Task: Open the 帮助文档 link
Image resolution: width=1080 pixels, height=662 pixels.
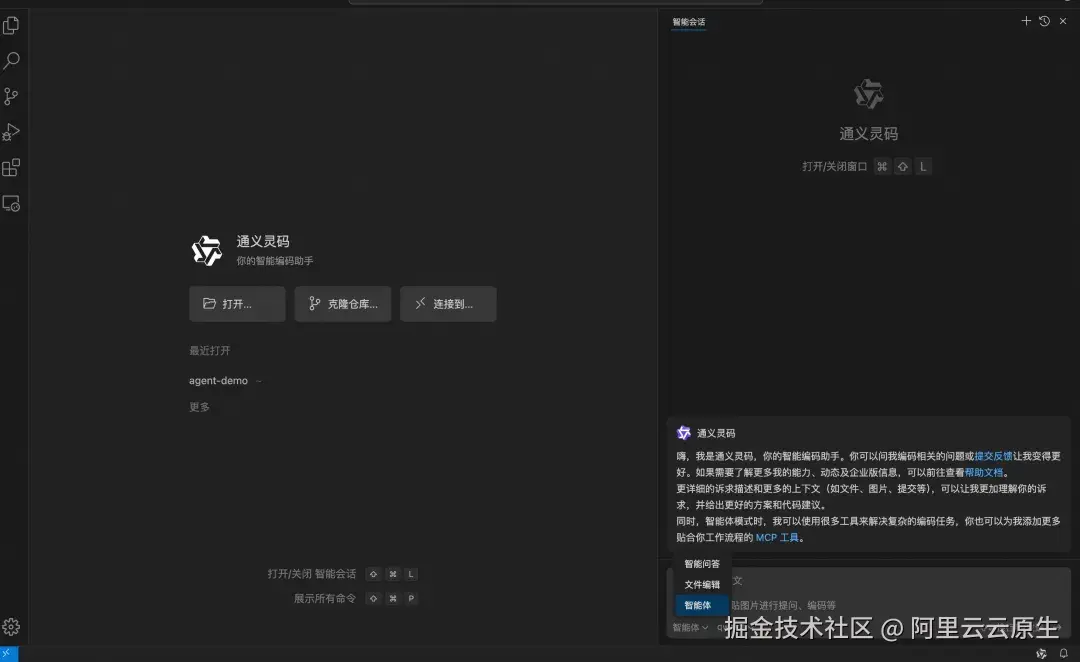Action: [x=983, y=471]
